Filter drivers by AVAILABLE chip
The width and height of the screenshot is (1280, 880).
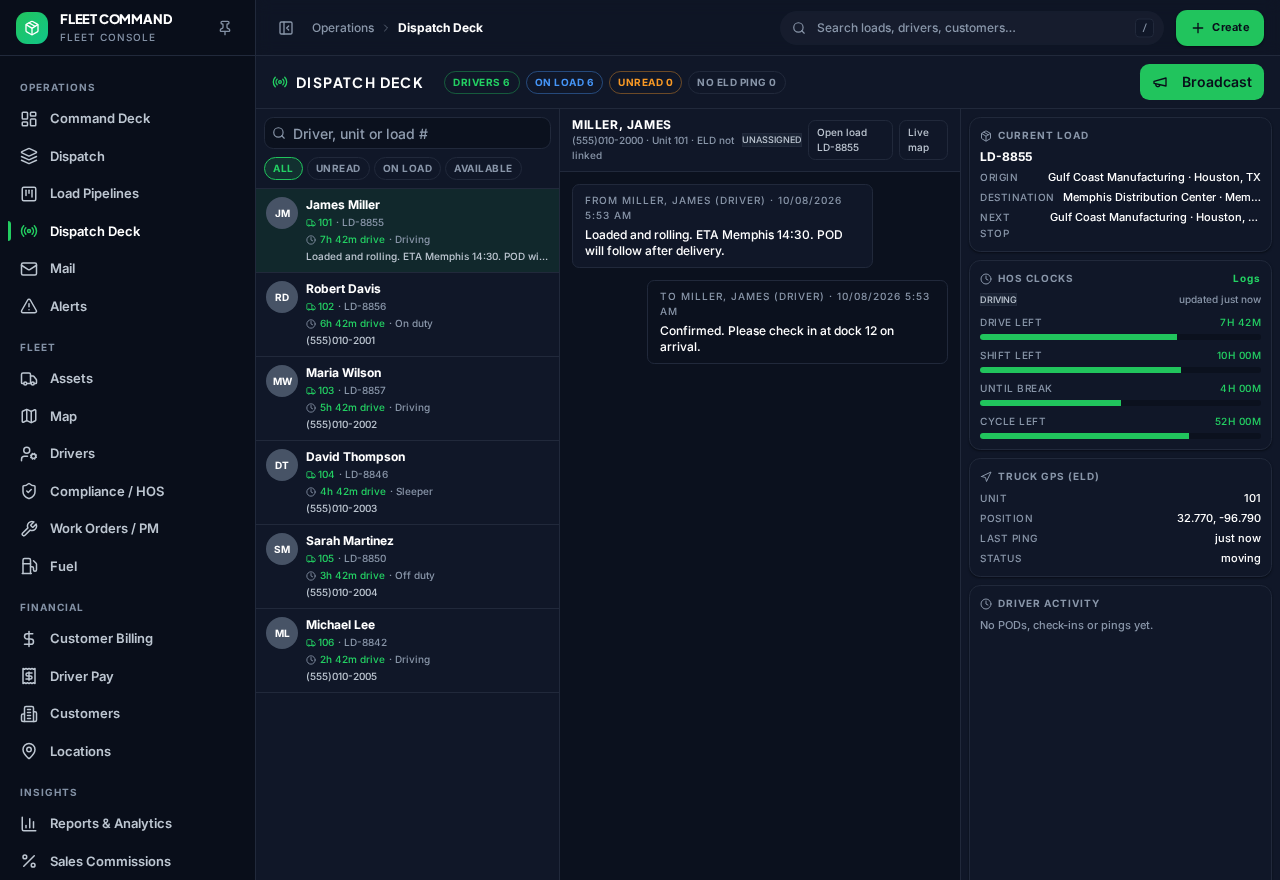point(483,168)
